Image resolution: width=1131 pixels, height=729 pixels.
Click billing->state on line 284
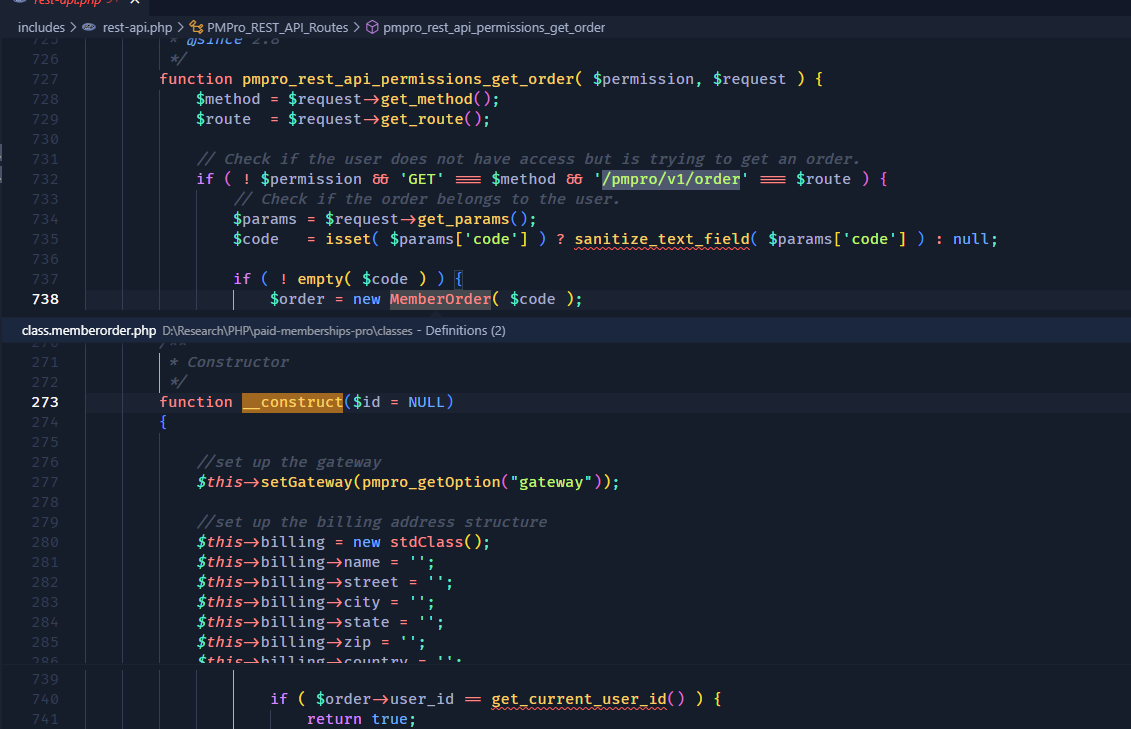325,622
